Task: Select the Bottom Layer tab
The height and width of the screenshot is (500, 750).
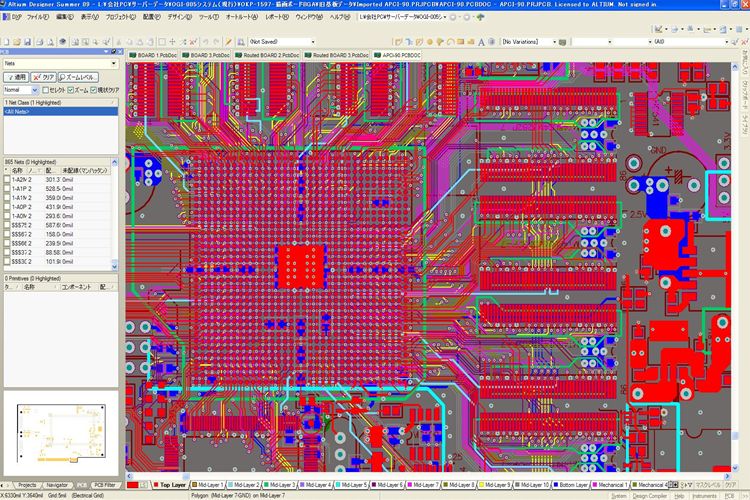Action: (x=571, y=485)
